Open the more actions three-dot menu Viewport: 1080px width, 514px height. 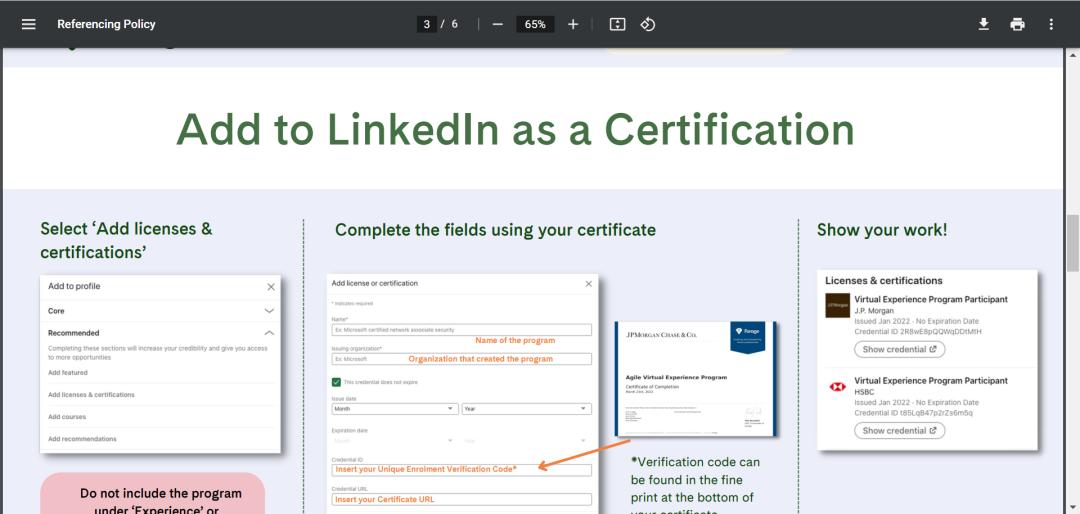coord(1051,24)
